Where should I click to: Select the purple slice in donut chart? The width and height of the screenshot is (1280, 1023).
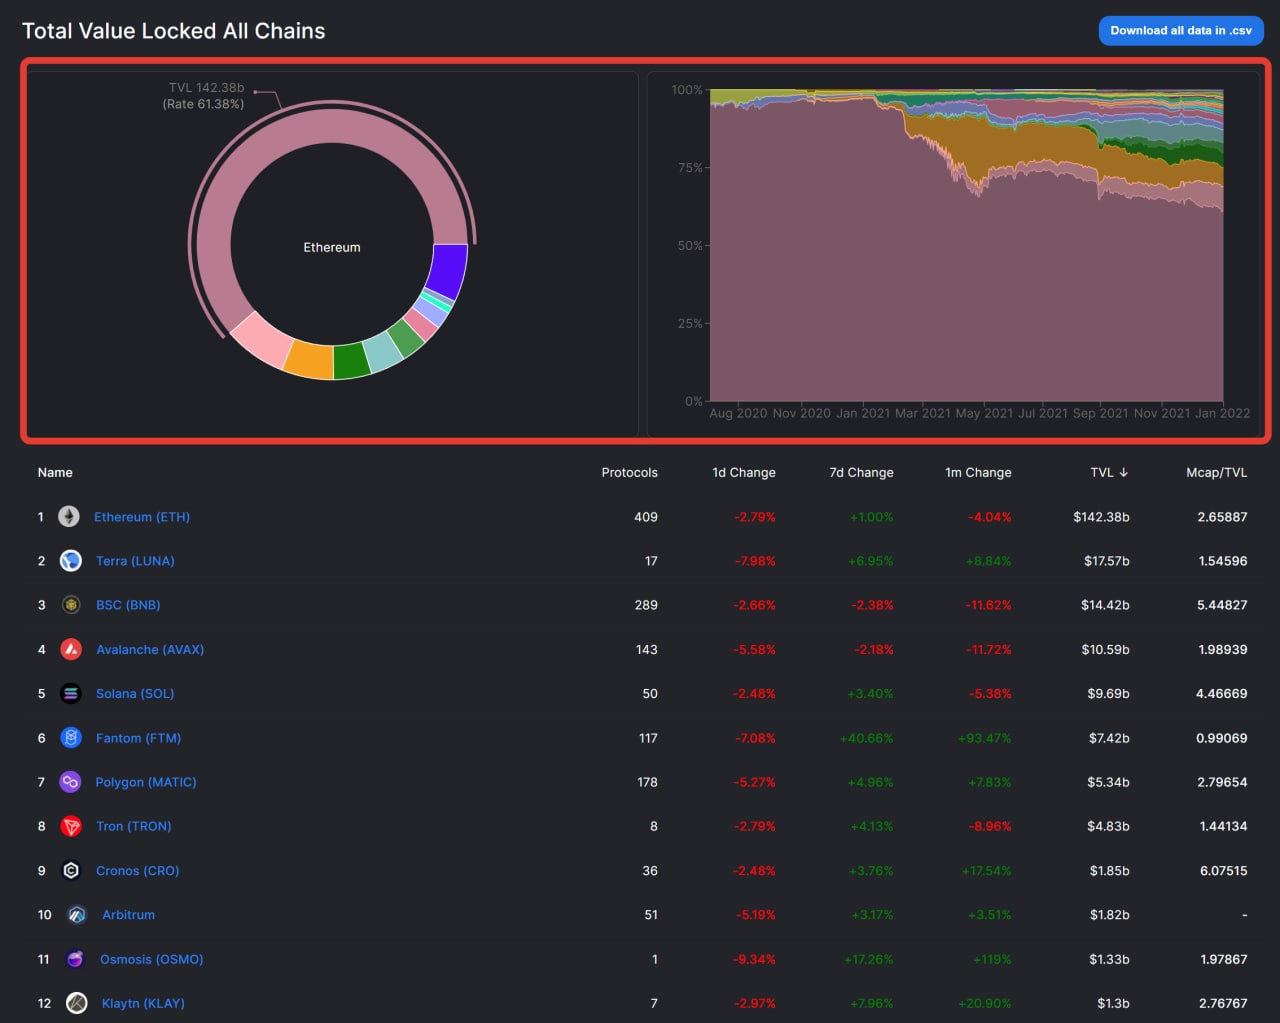pos(448,270)
